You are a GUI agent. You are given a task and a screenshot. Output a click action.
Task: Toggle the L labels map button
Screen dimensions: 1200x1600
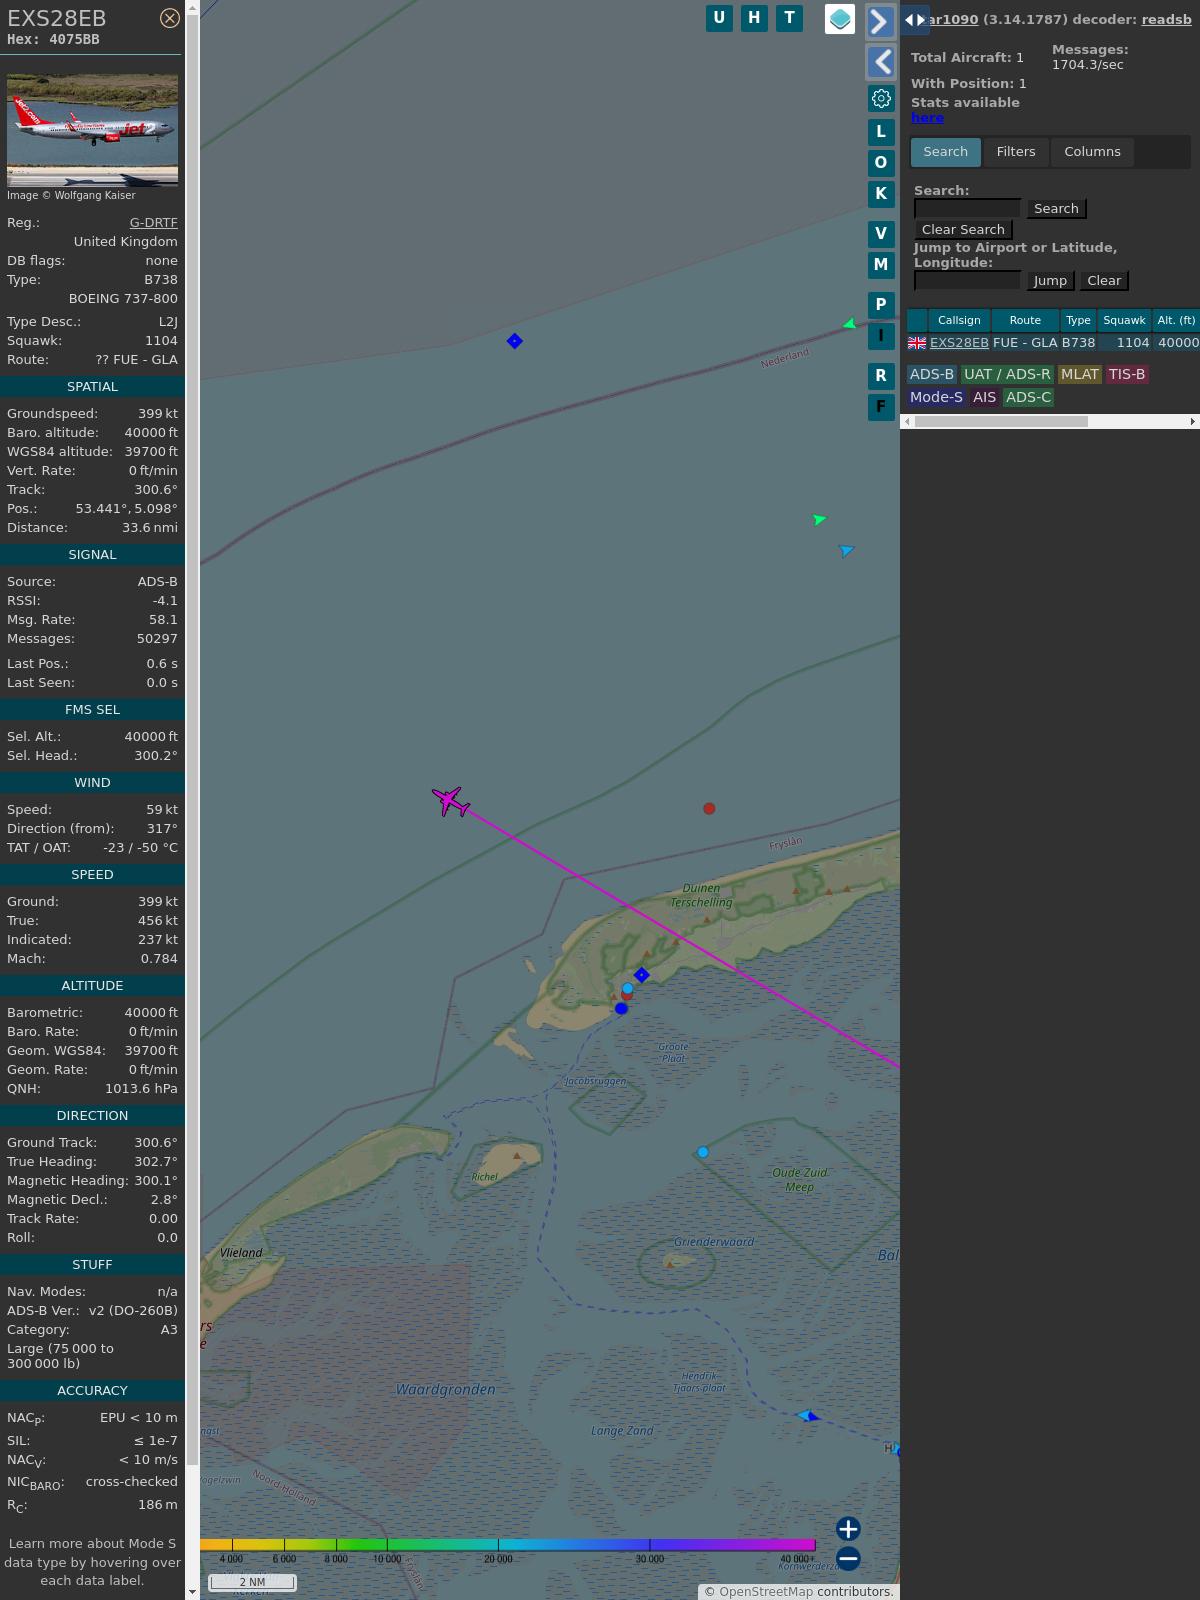point(881,132)
